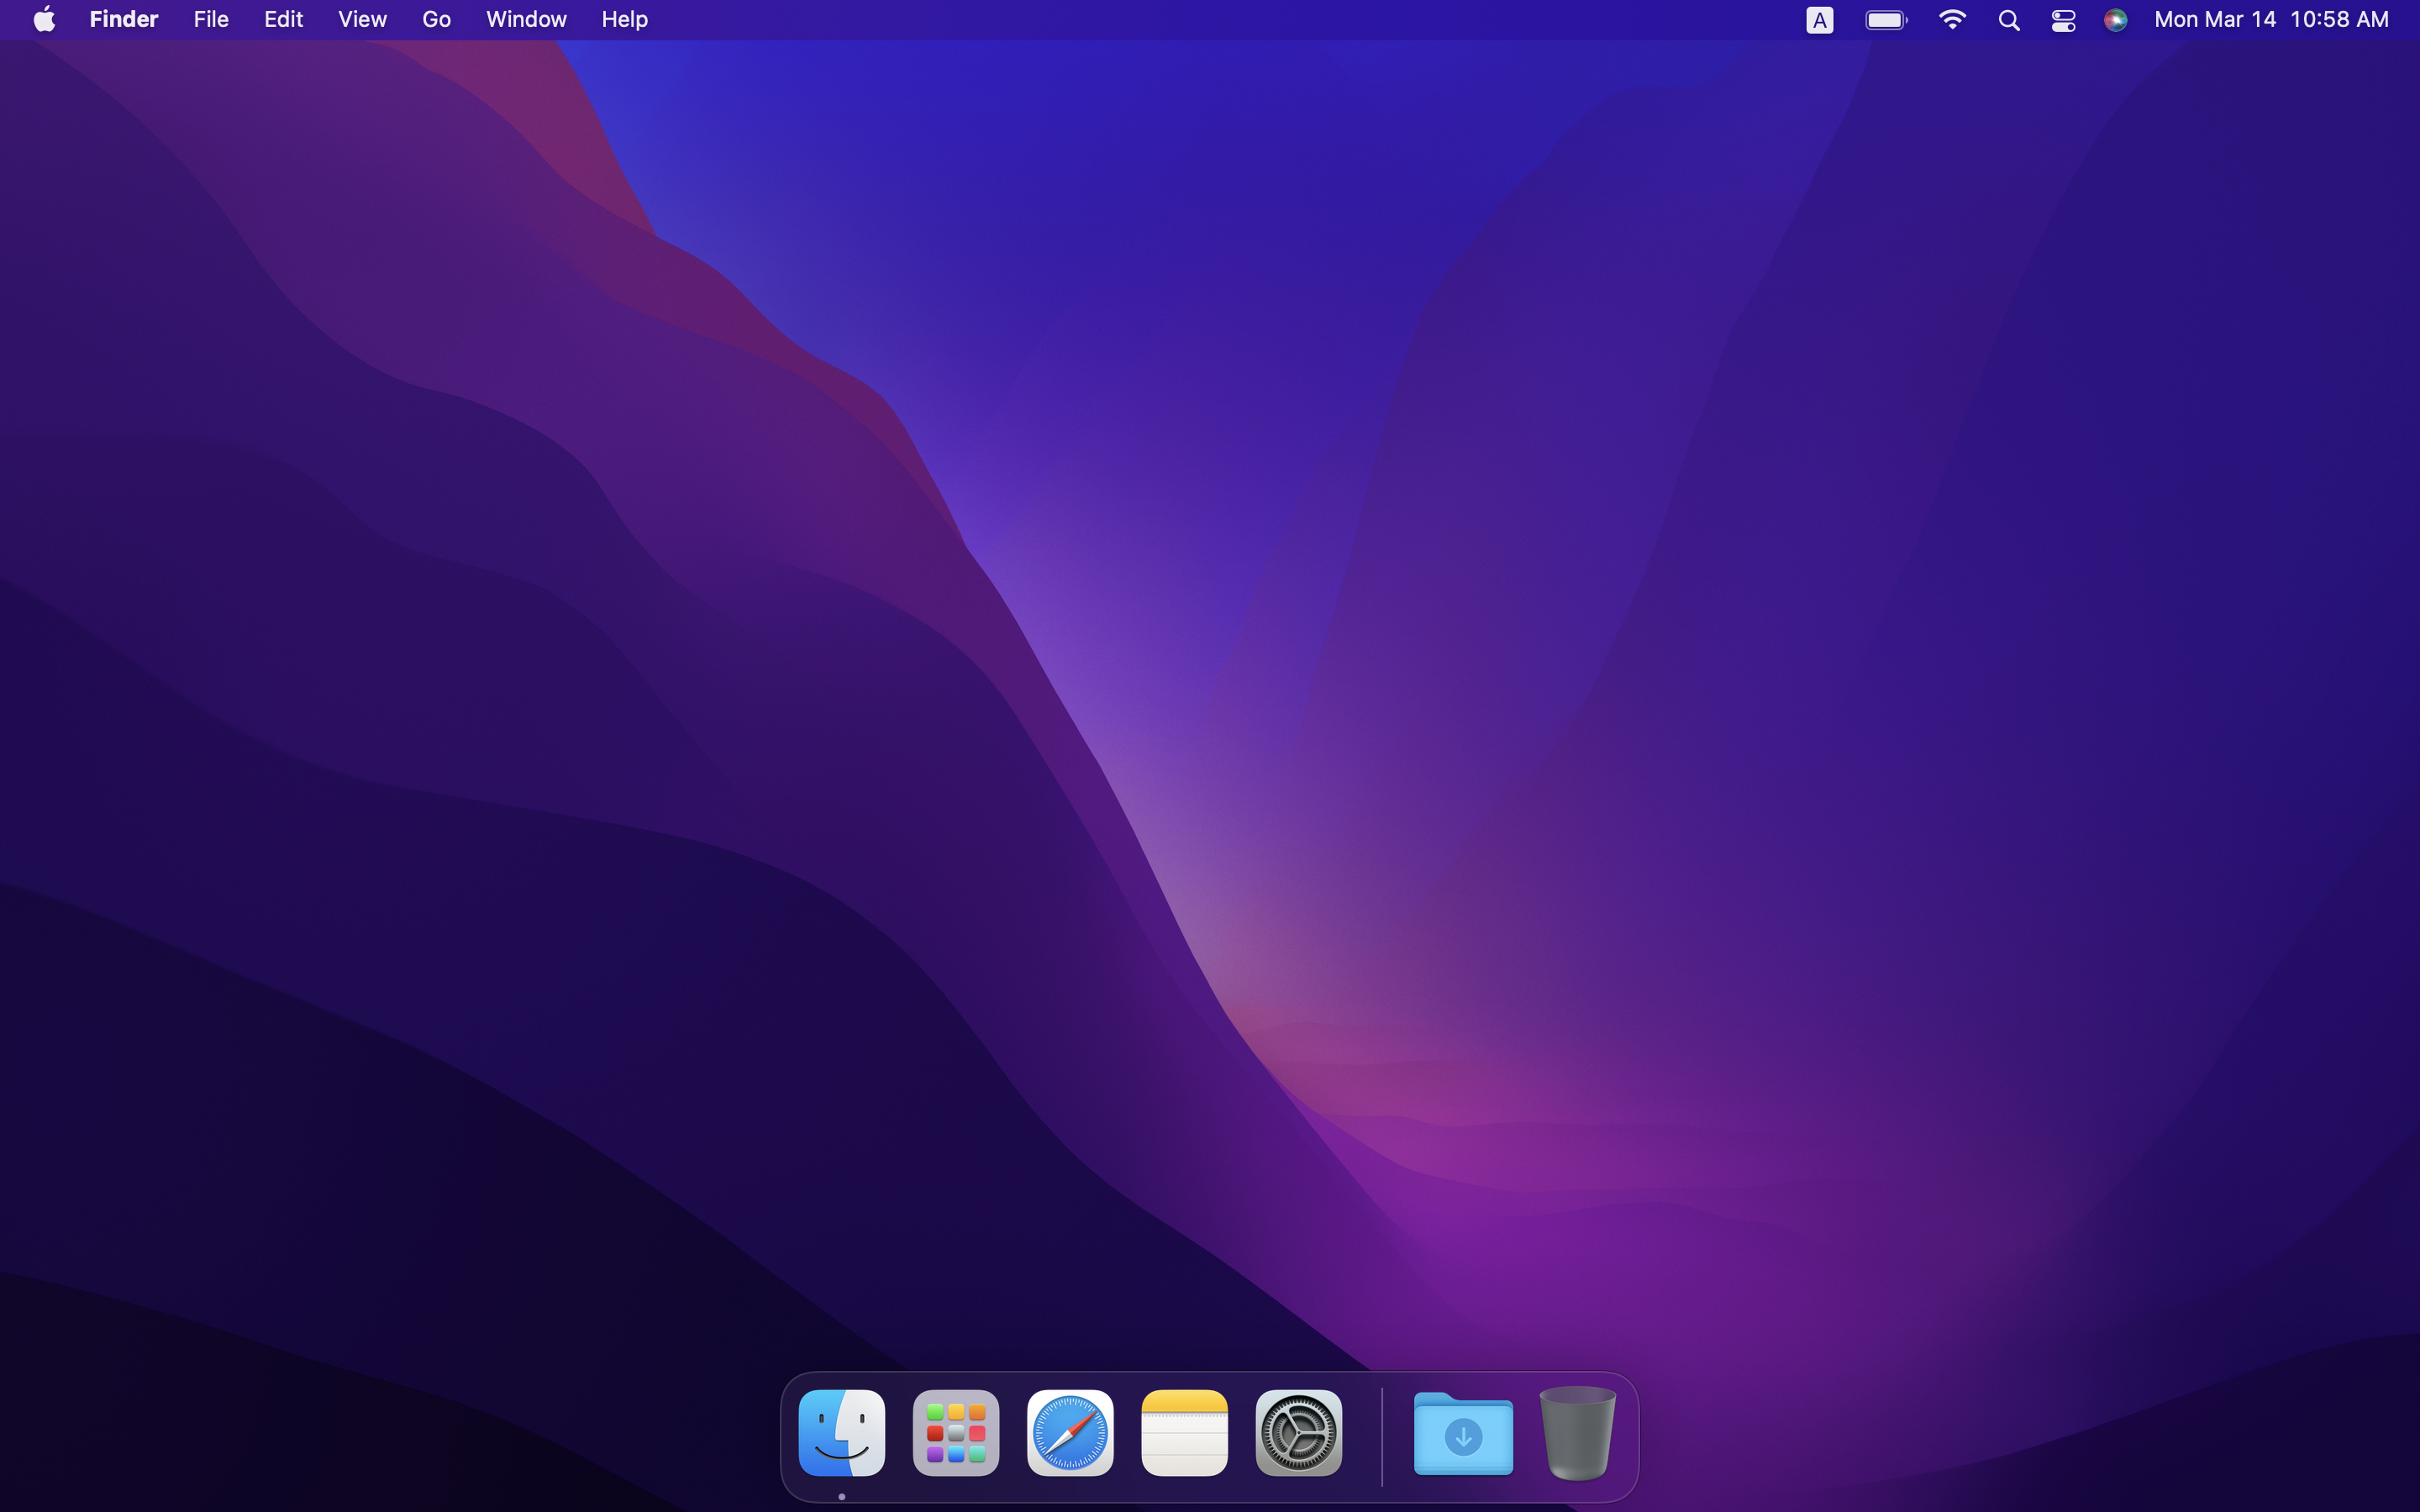The height and width of the screenshot is (1512, 2420).
Task: Open the input source 'A' menu
Action: point(1819,20)
